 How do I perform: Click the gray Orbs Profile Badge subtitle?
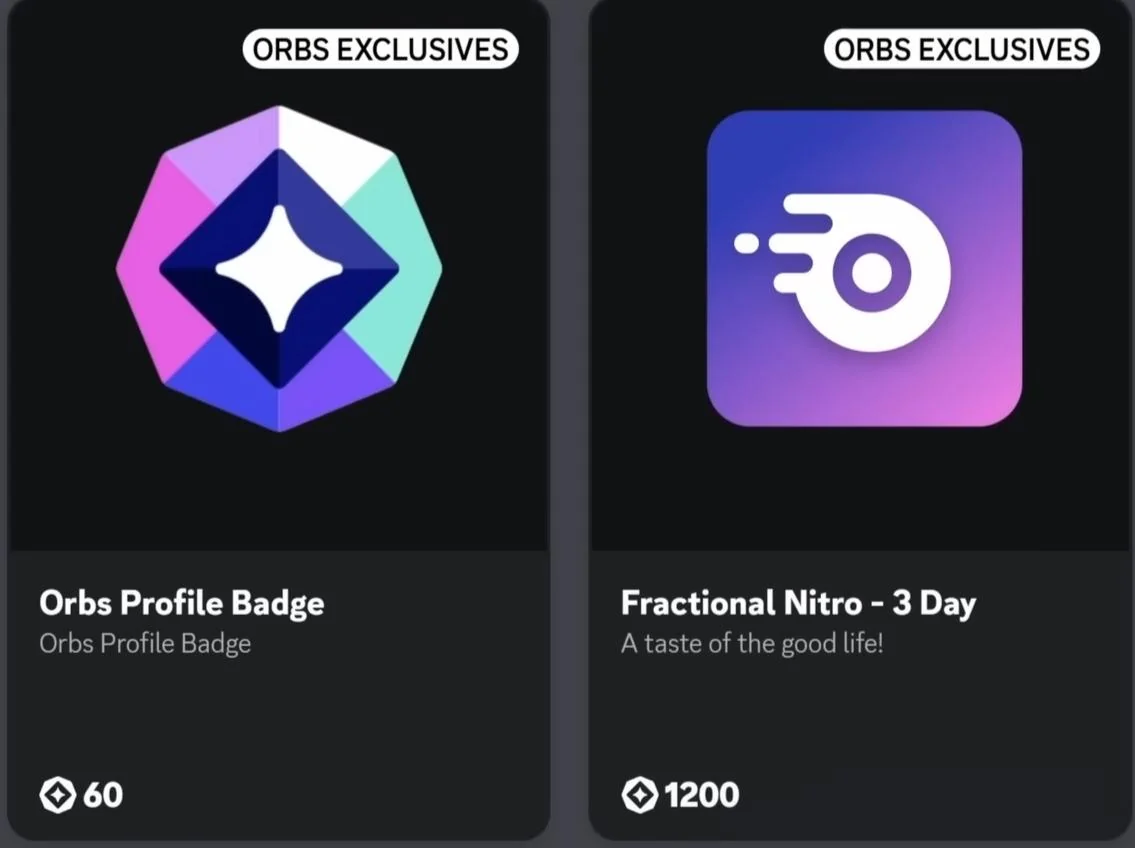point(145,643)
